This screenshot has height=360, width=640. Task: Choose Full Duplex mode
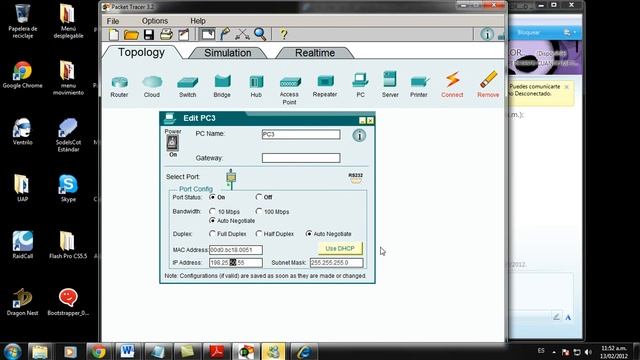[212, 234]
